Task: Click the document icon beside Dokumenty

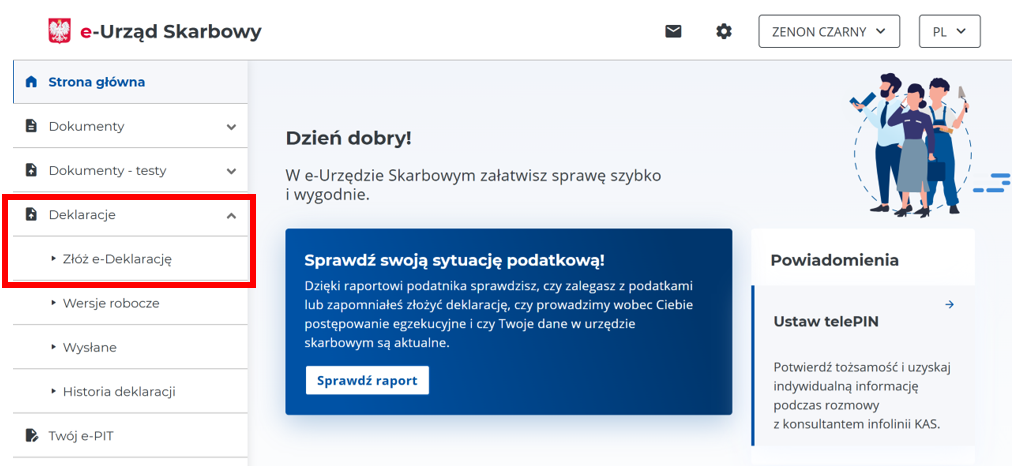Action: click(30, 126)
